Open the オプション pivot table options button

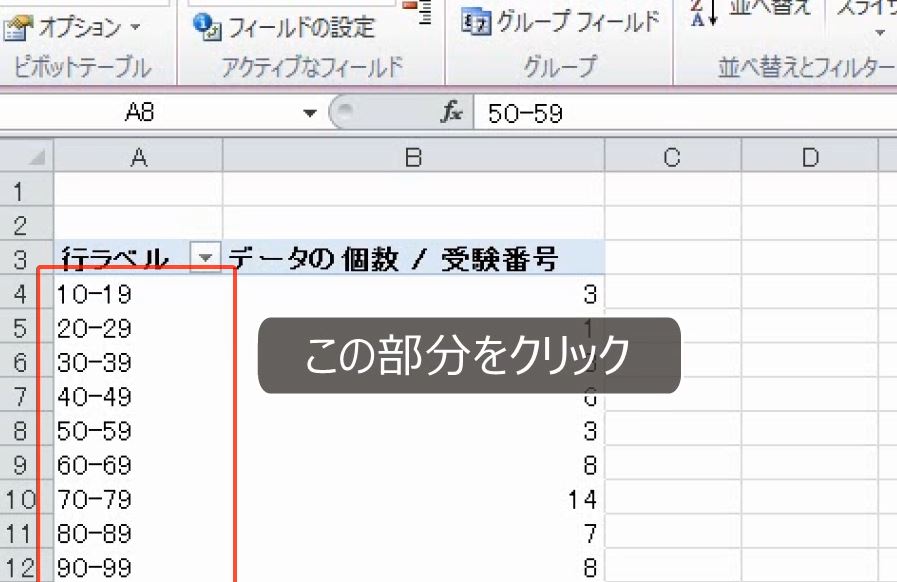72,27
